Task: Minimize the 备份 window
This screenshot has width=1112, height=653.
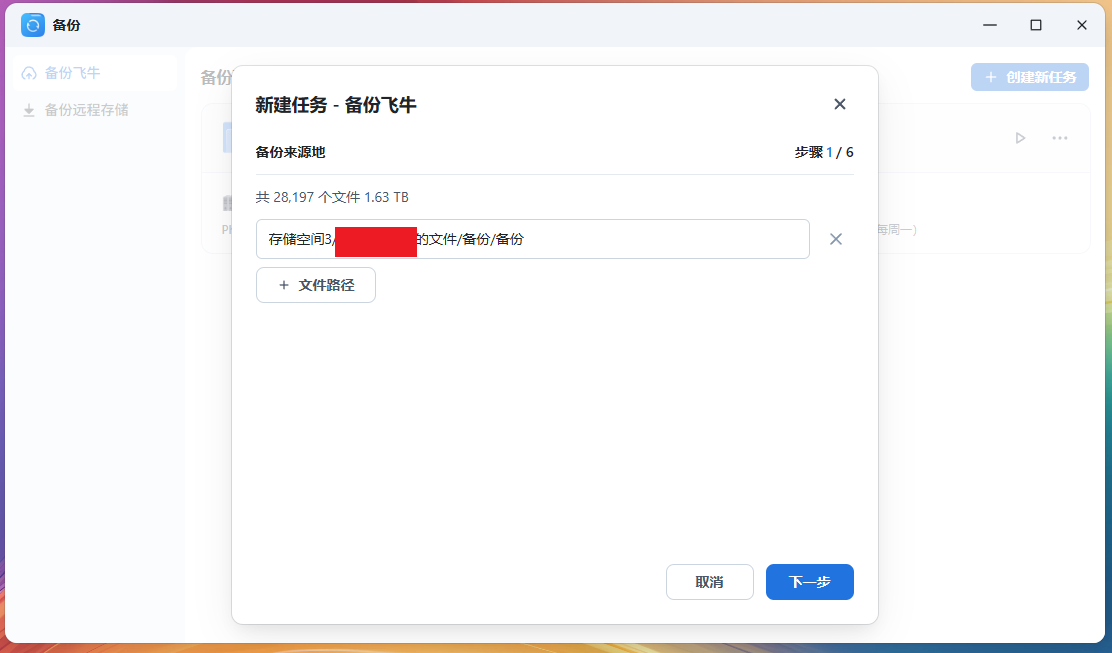Action: click(x=989, y=25)
